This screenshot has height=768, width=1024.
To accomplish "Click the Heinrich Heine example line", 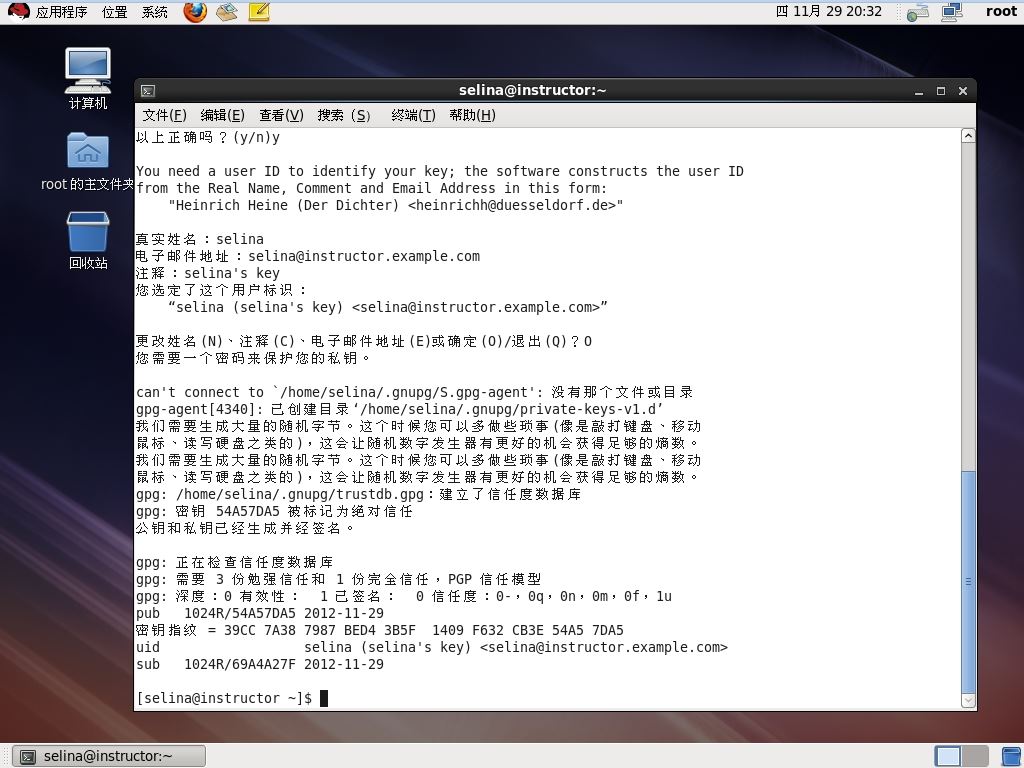I will [x=396, y=205].
